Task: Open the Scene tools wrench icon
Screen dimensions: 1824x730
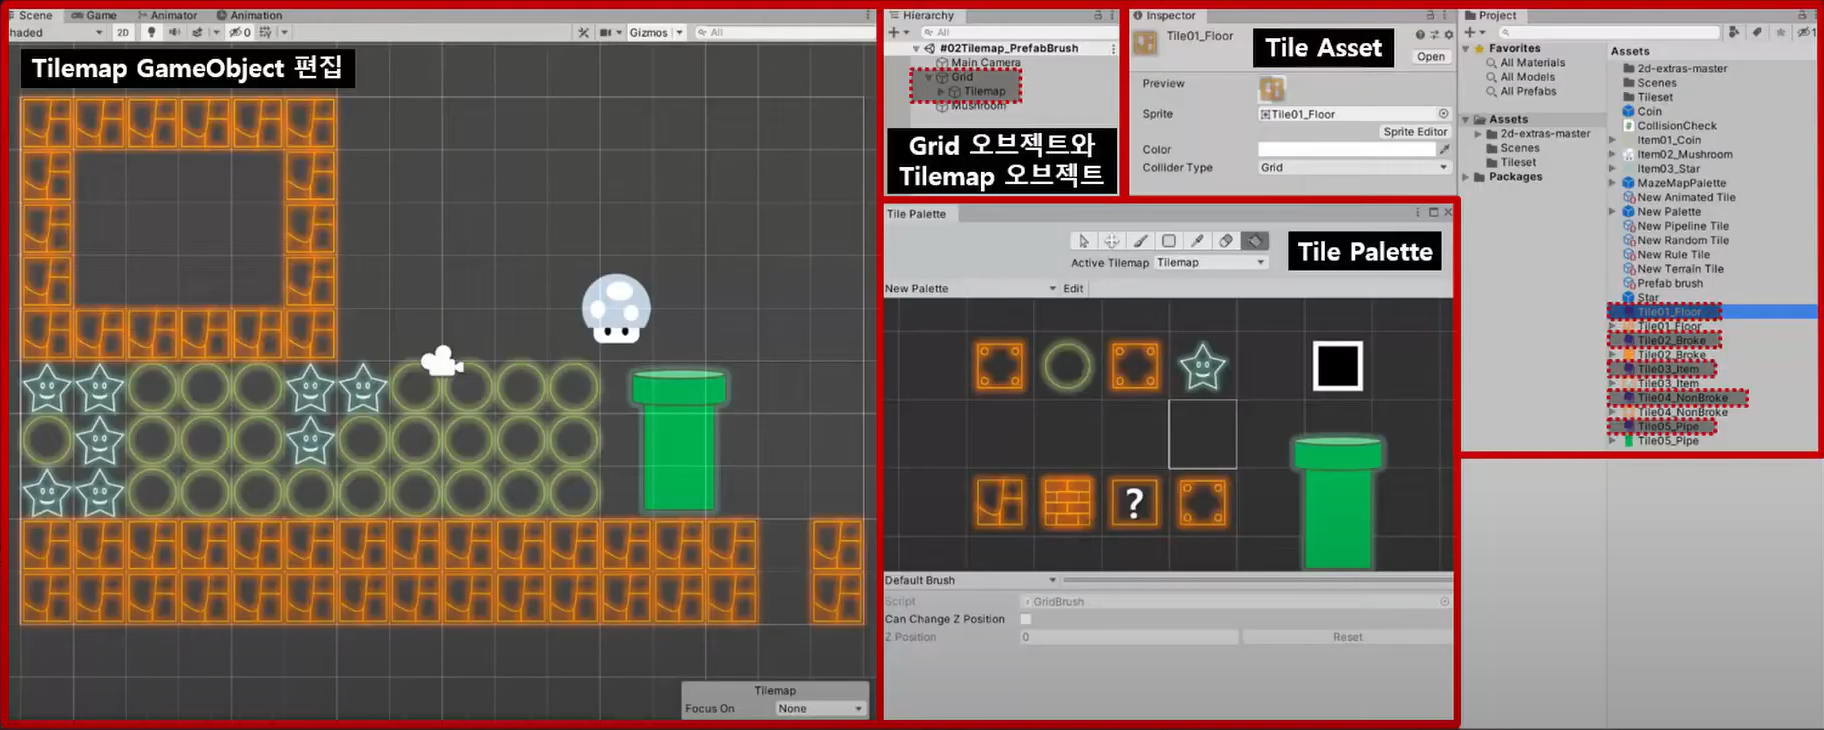Action: (x=584, y=32)
